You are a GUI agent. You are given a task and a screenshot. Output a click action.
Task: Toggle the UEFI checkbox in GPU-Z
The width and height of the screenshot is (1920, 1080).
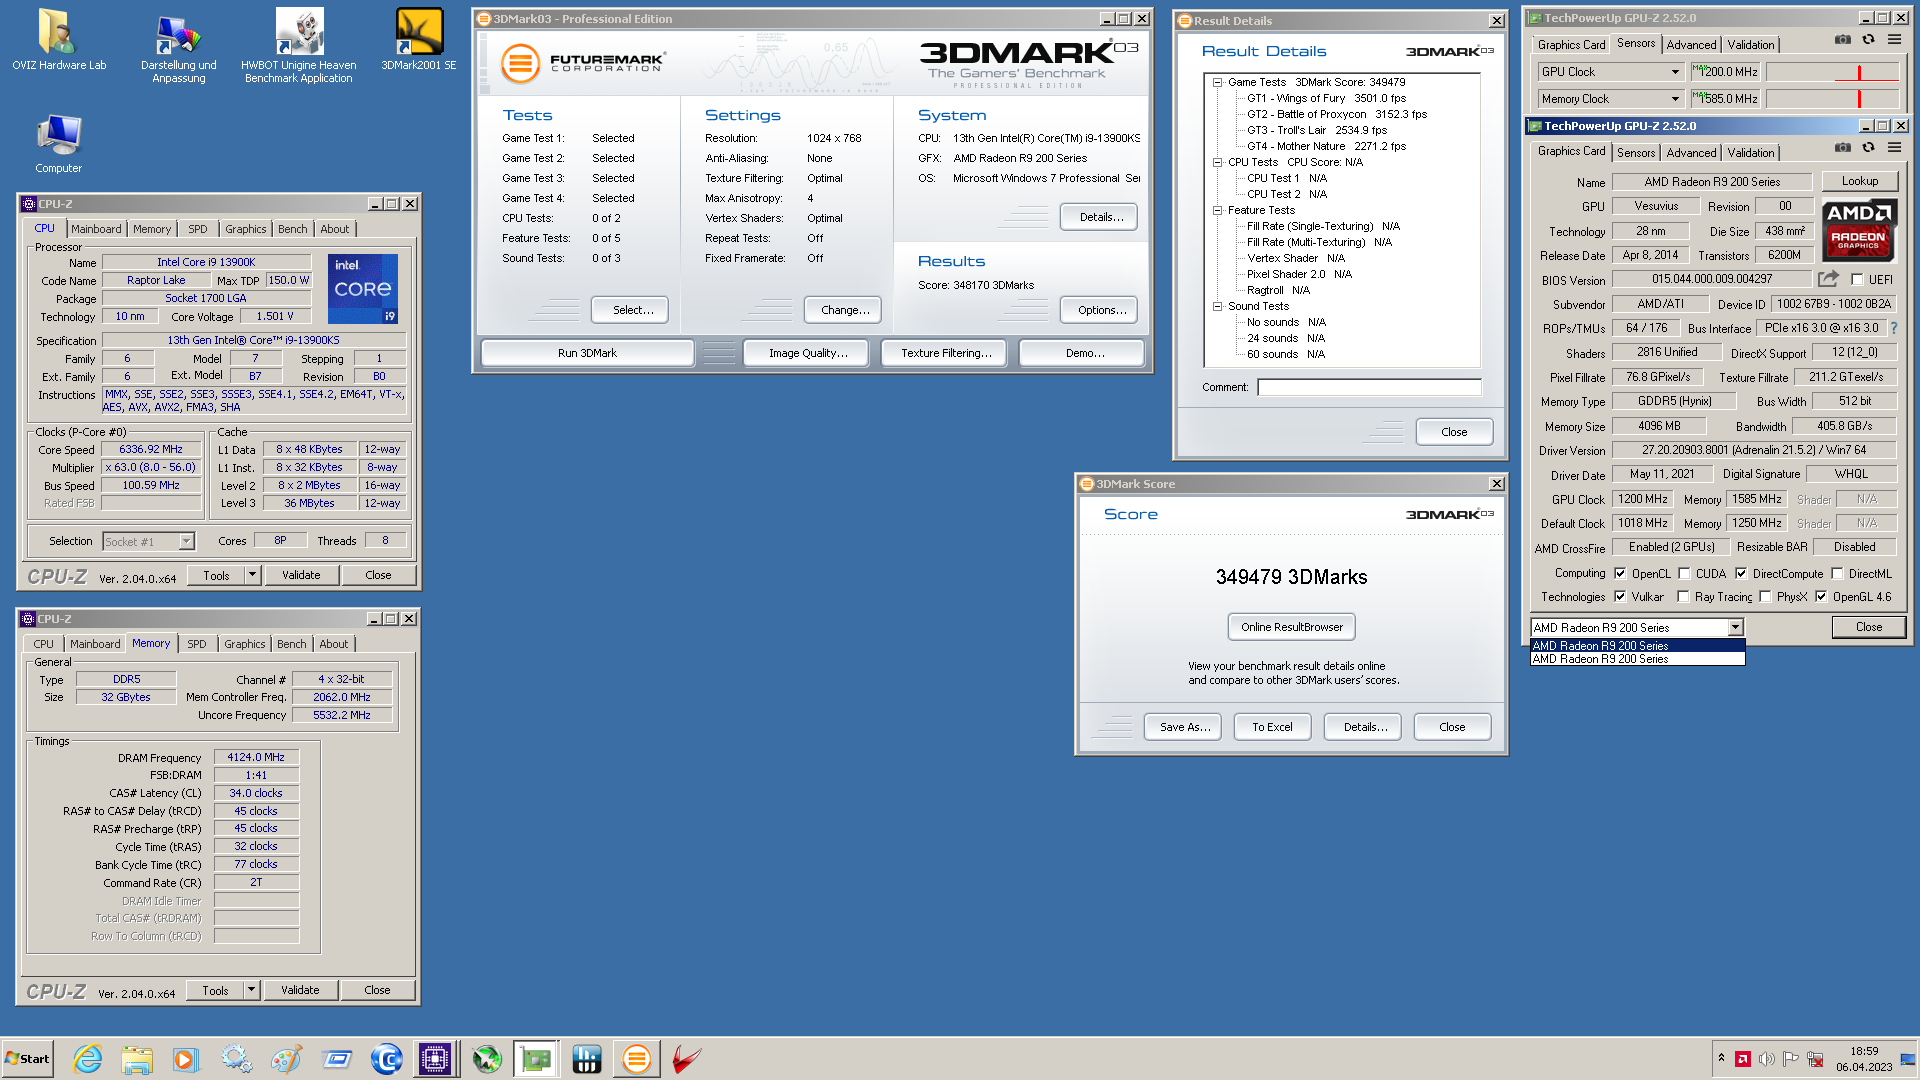click(x=1857, y=280)
